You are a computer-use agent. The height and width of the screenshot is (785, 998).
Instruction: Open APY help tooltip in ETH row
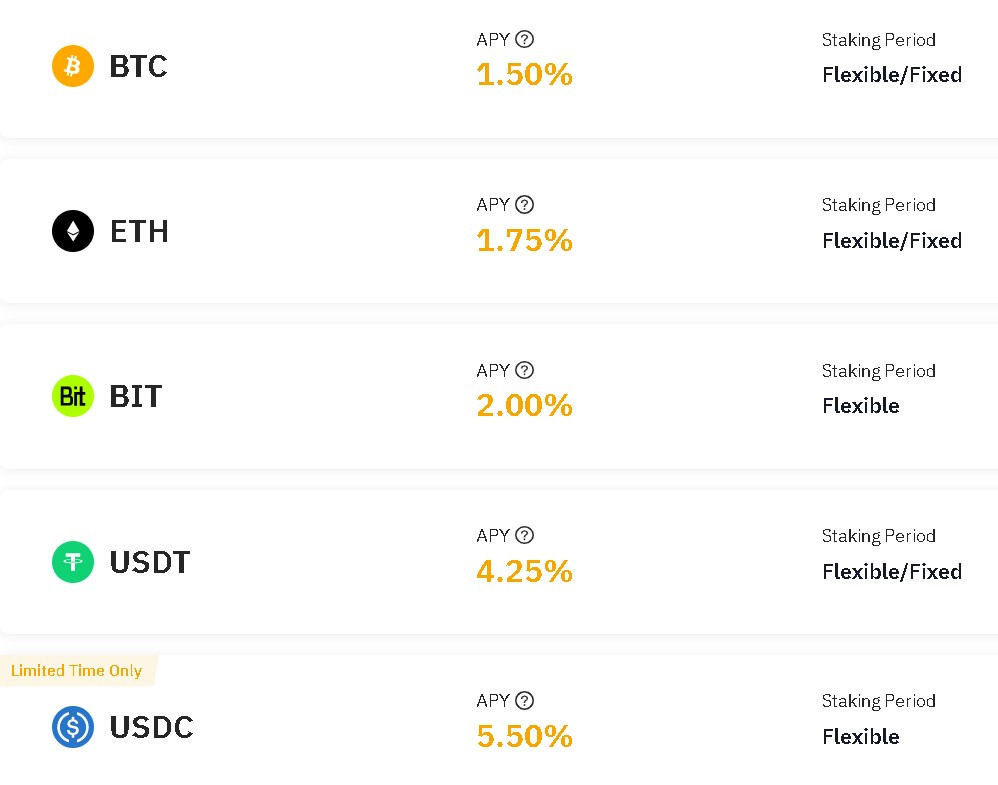click(524, 204)
